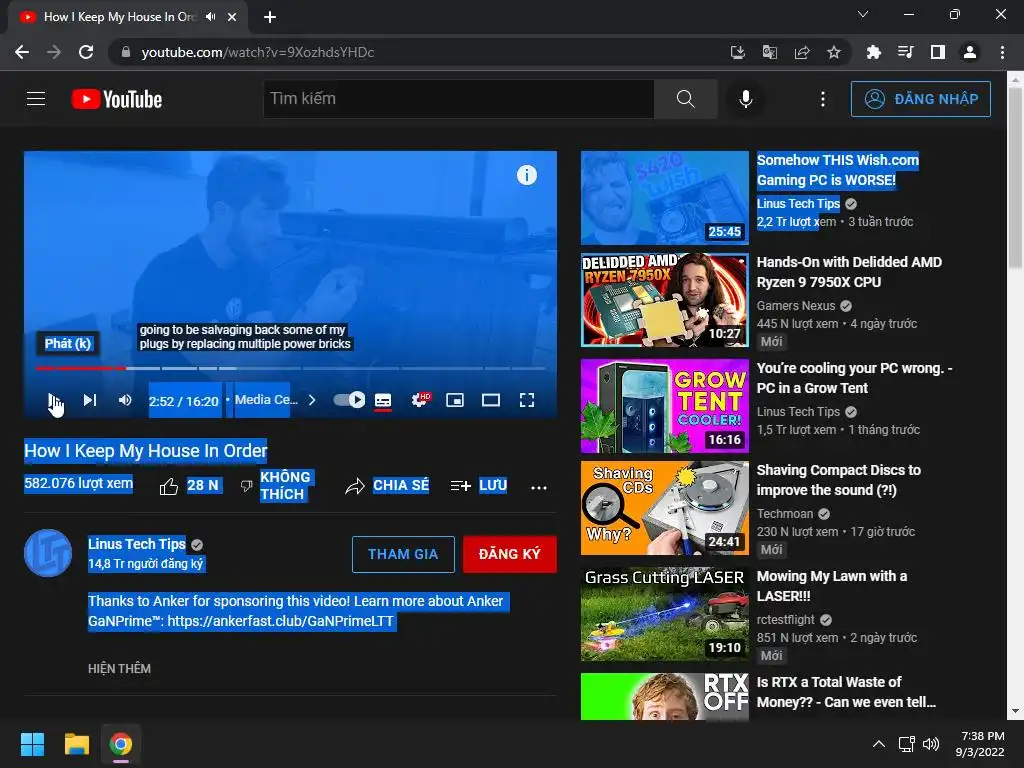Click the youtube.com address bar

point(418,52)
